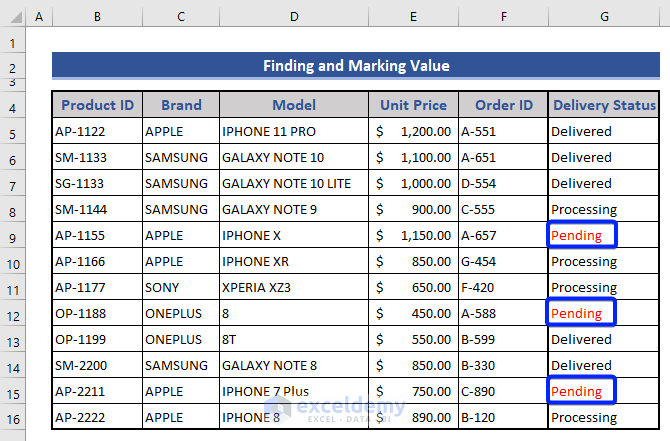Image resolution: width=670 pixels, height=441 pixels.
Task: Select Delivered status in AP-1122 row
Action: [x=604, y=131]
